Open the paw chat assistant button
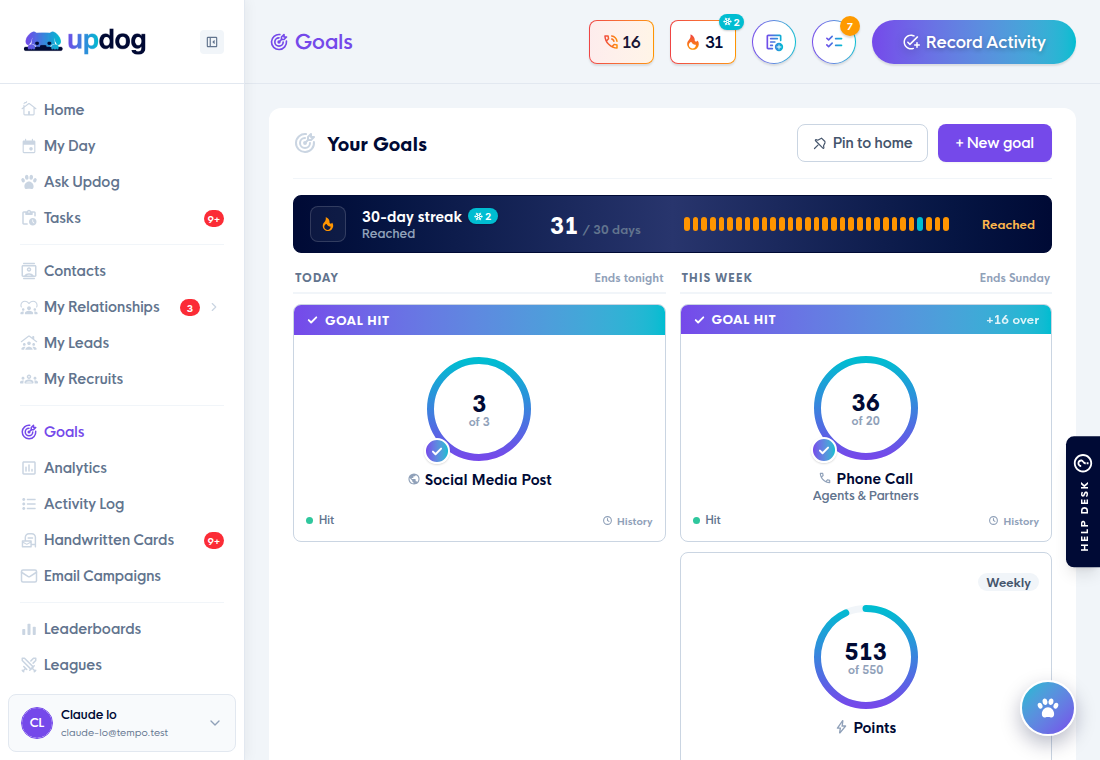 click(1047, 708)
